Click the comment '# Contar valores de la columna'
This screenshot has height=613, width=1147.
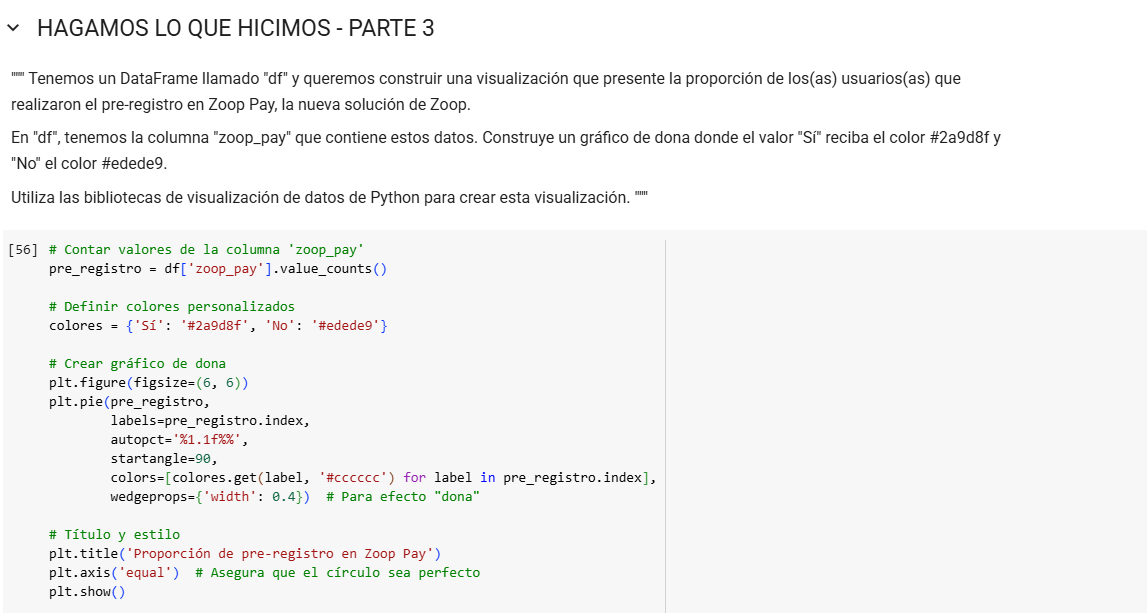(206, 249)
